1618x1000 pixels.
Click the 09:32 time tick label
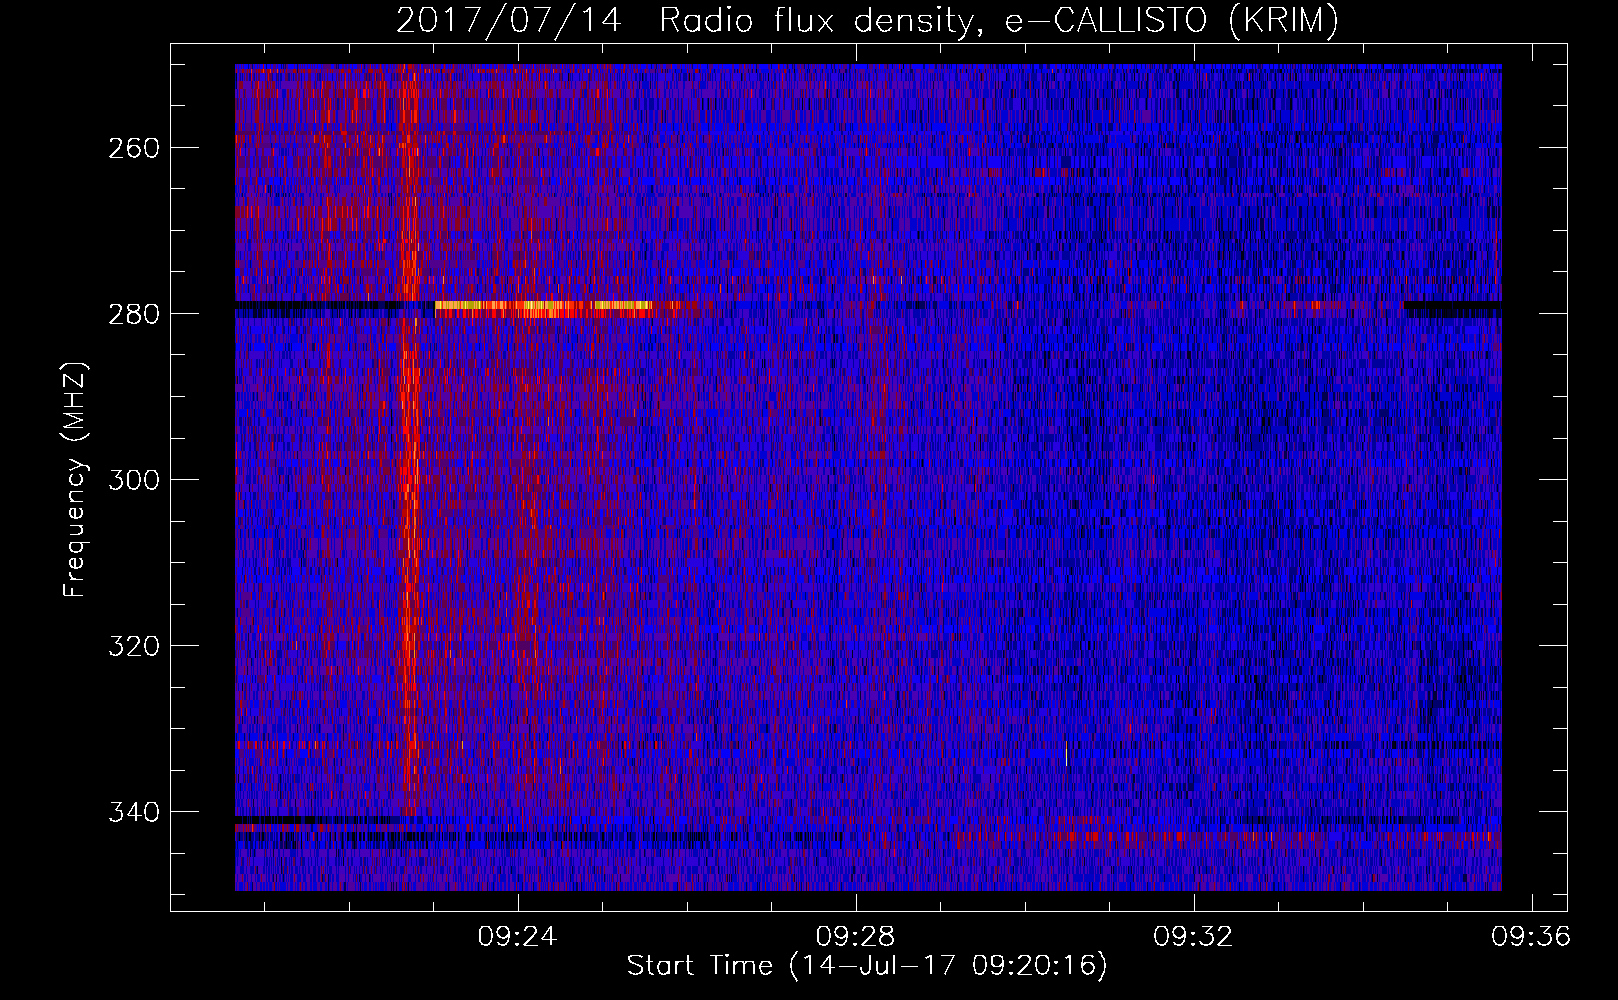click(x=1193, y=937)
